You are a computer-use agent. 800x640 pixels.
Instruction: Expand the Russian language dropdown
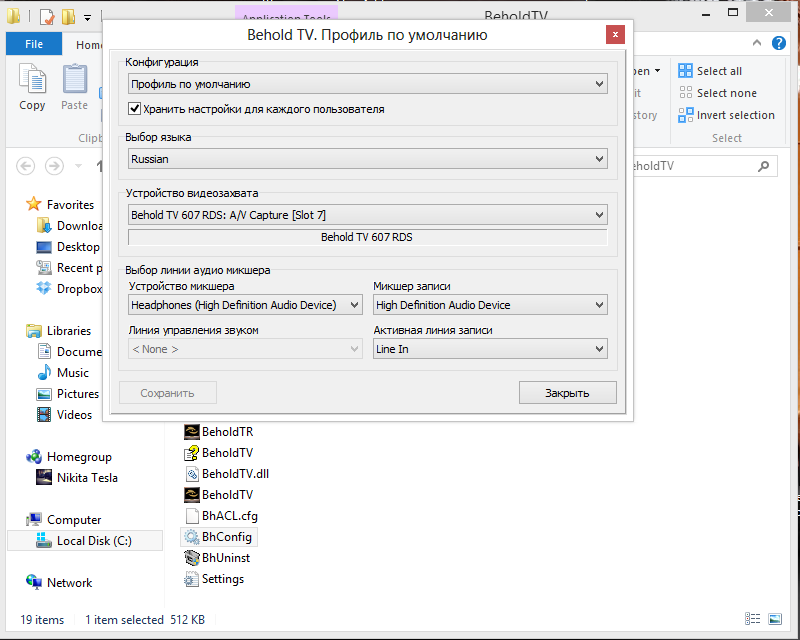[x=367, y=159]
